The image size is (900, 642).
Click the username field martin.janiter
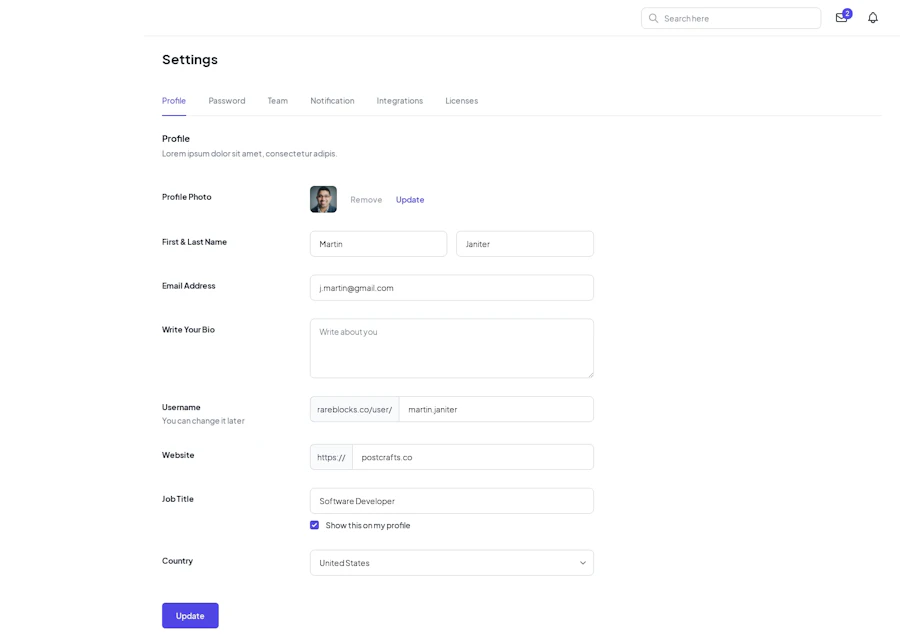496,410
